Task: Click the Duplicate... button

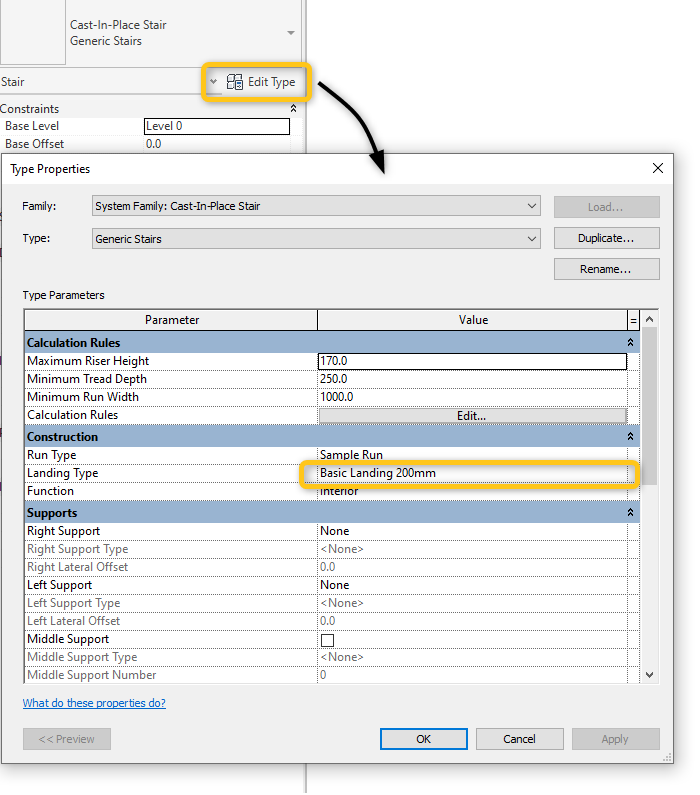Action: [606, 238]
